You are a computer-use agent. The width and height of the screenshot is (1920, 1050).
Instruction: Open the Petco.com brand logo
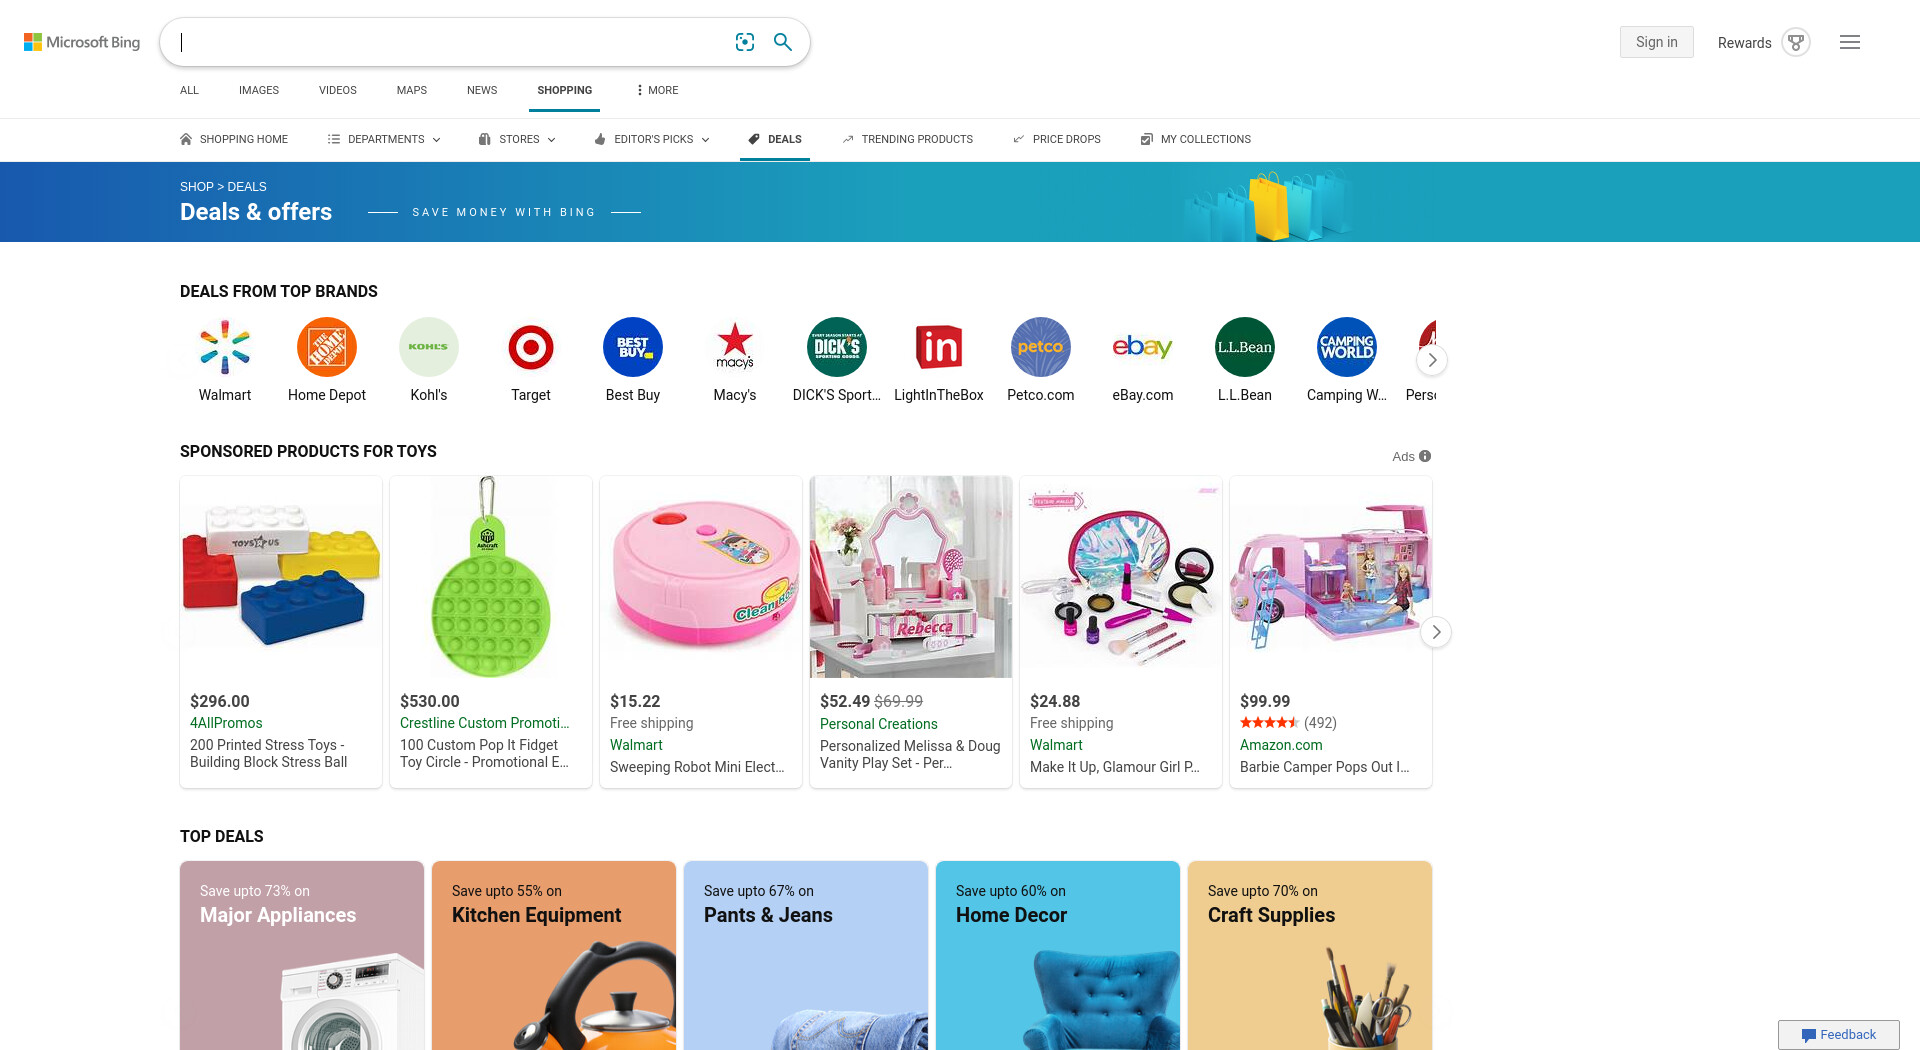point(1041,347)
